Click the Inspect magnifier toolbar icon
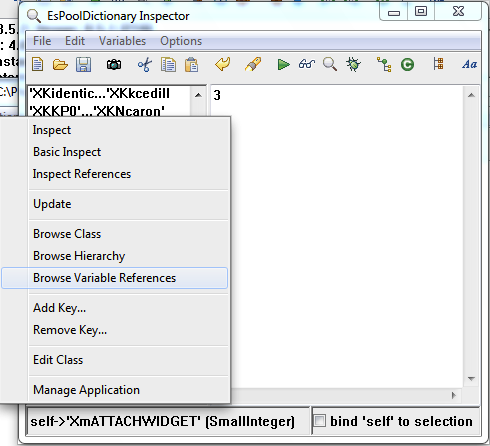490x446 pixels. tap(330, 64)
